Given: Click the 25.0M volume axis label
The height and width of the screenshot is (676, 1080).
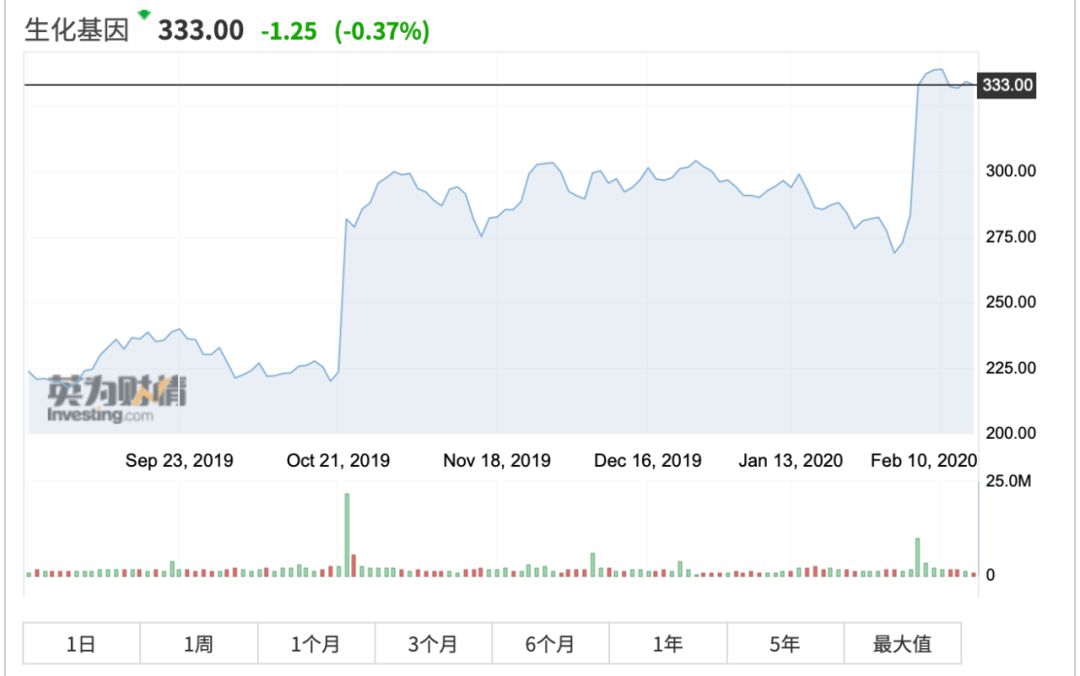Looking at the screenshot, I should tap(1007, 481).
